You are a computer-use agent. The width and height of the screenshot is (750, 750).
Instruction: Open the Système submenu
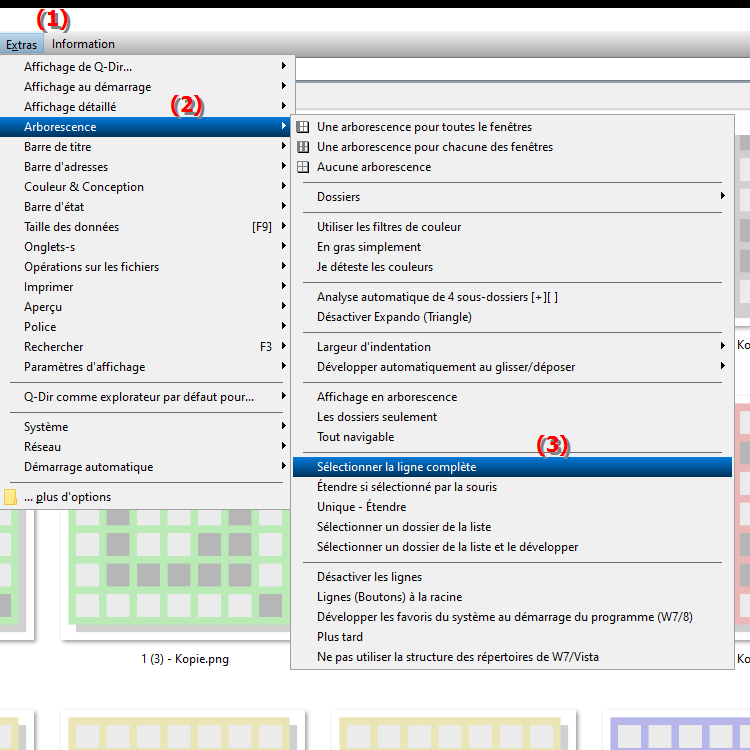145,427
